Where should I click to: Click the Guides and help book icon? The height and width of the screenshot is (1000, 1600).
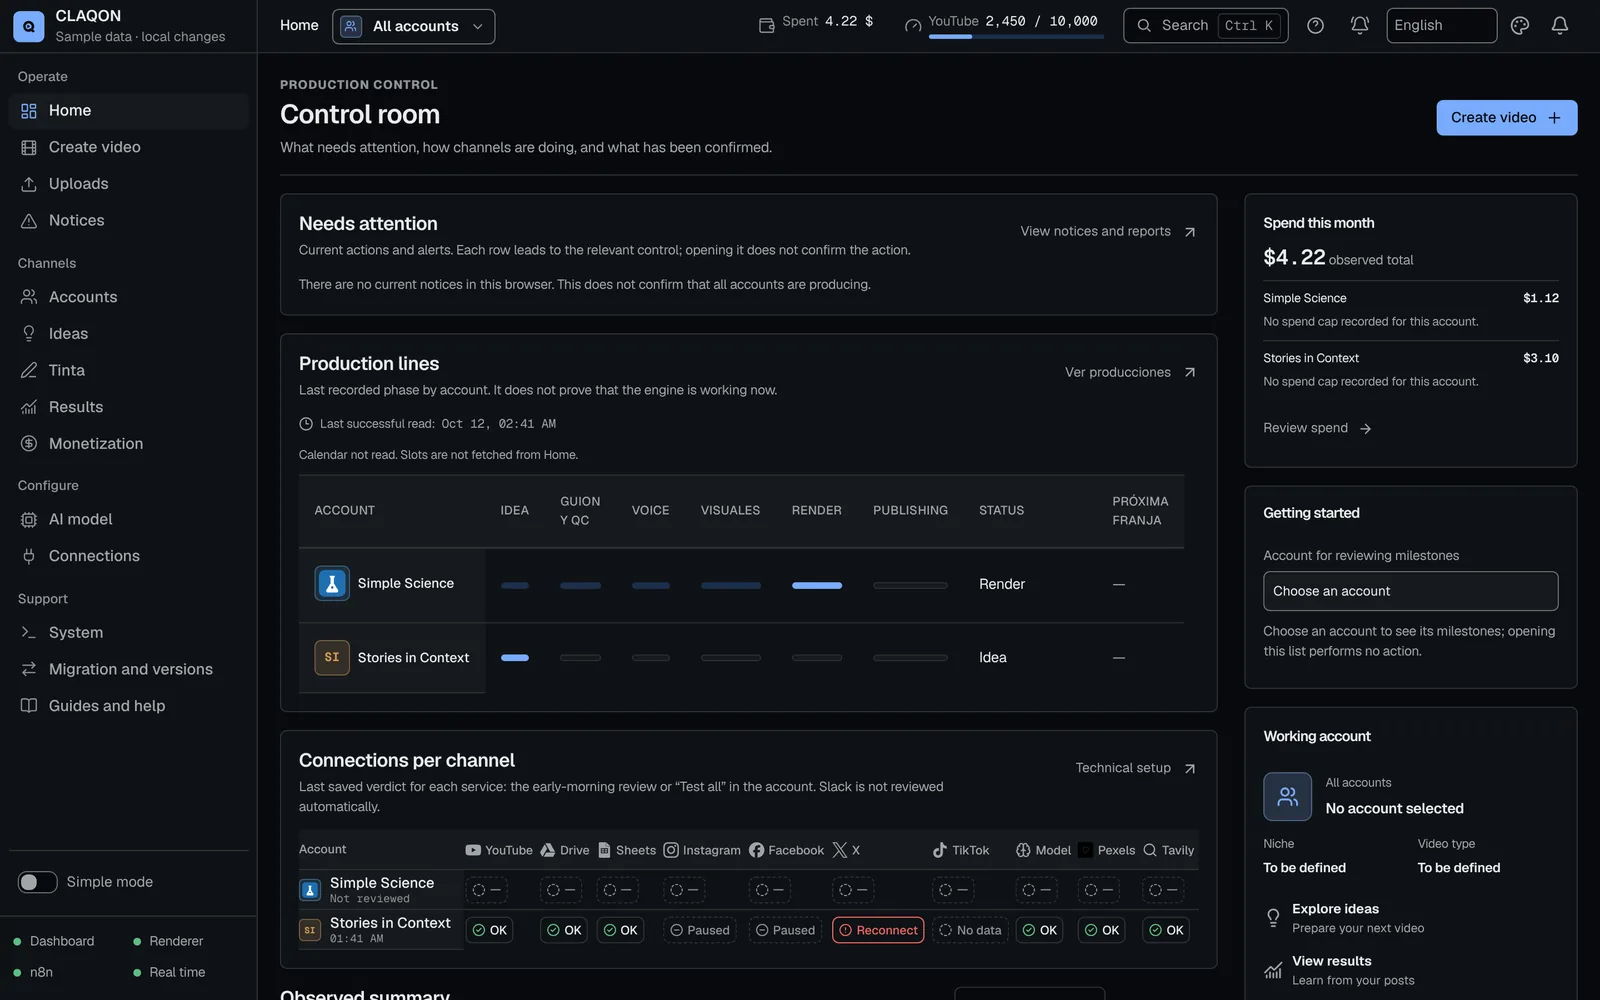pos(29,706)
